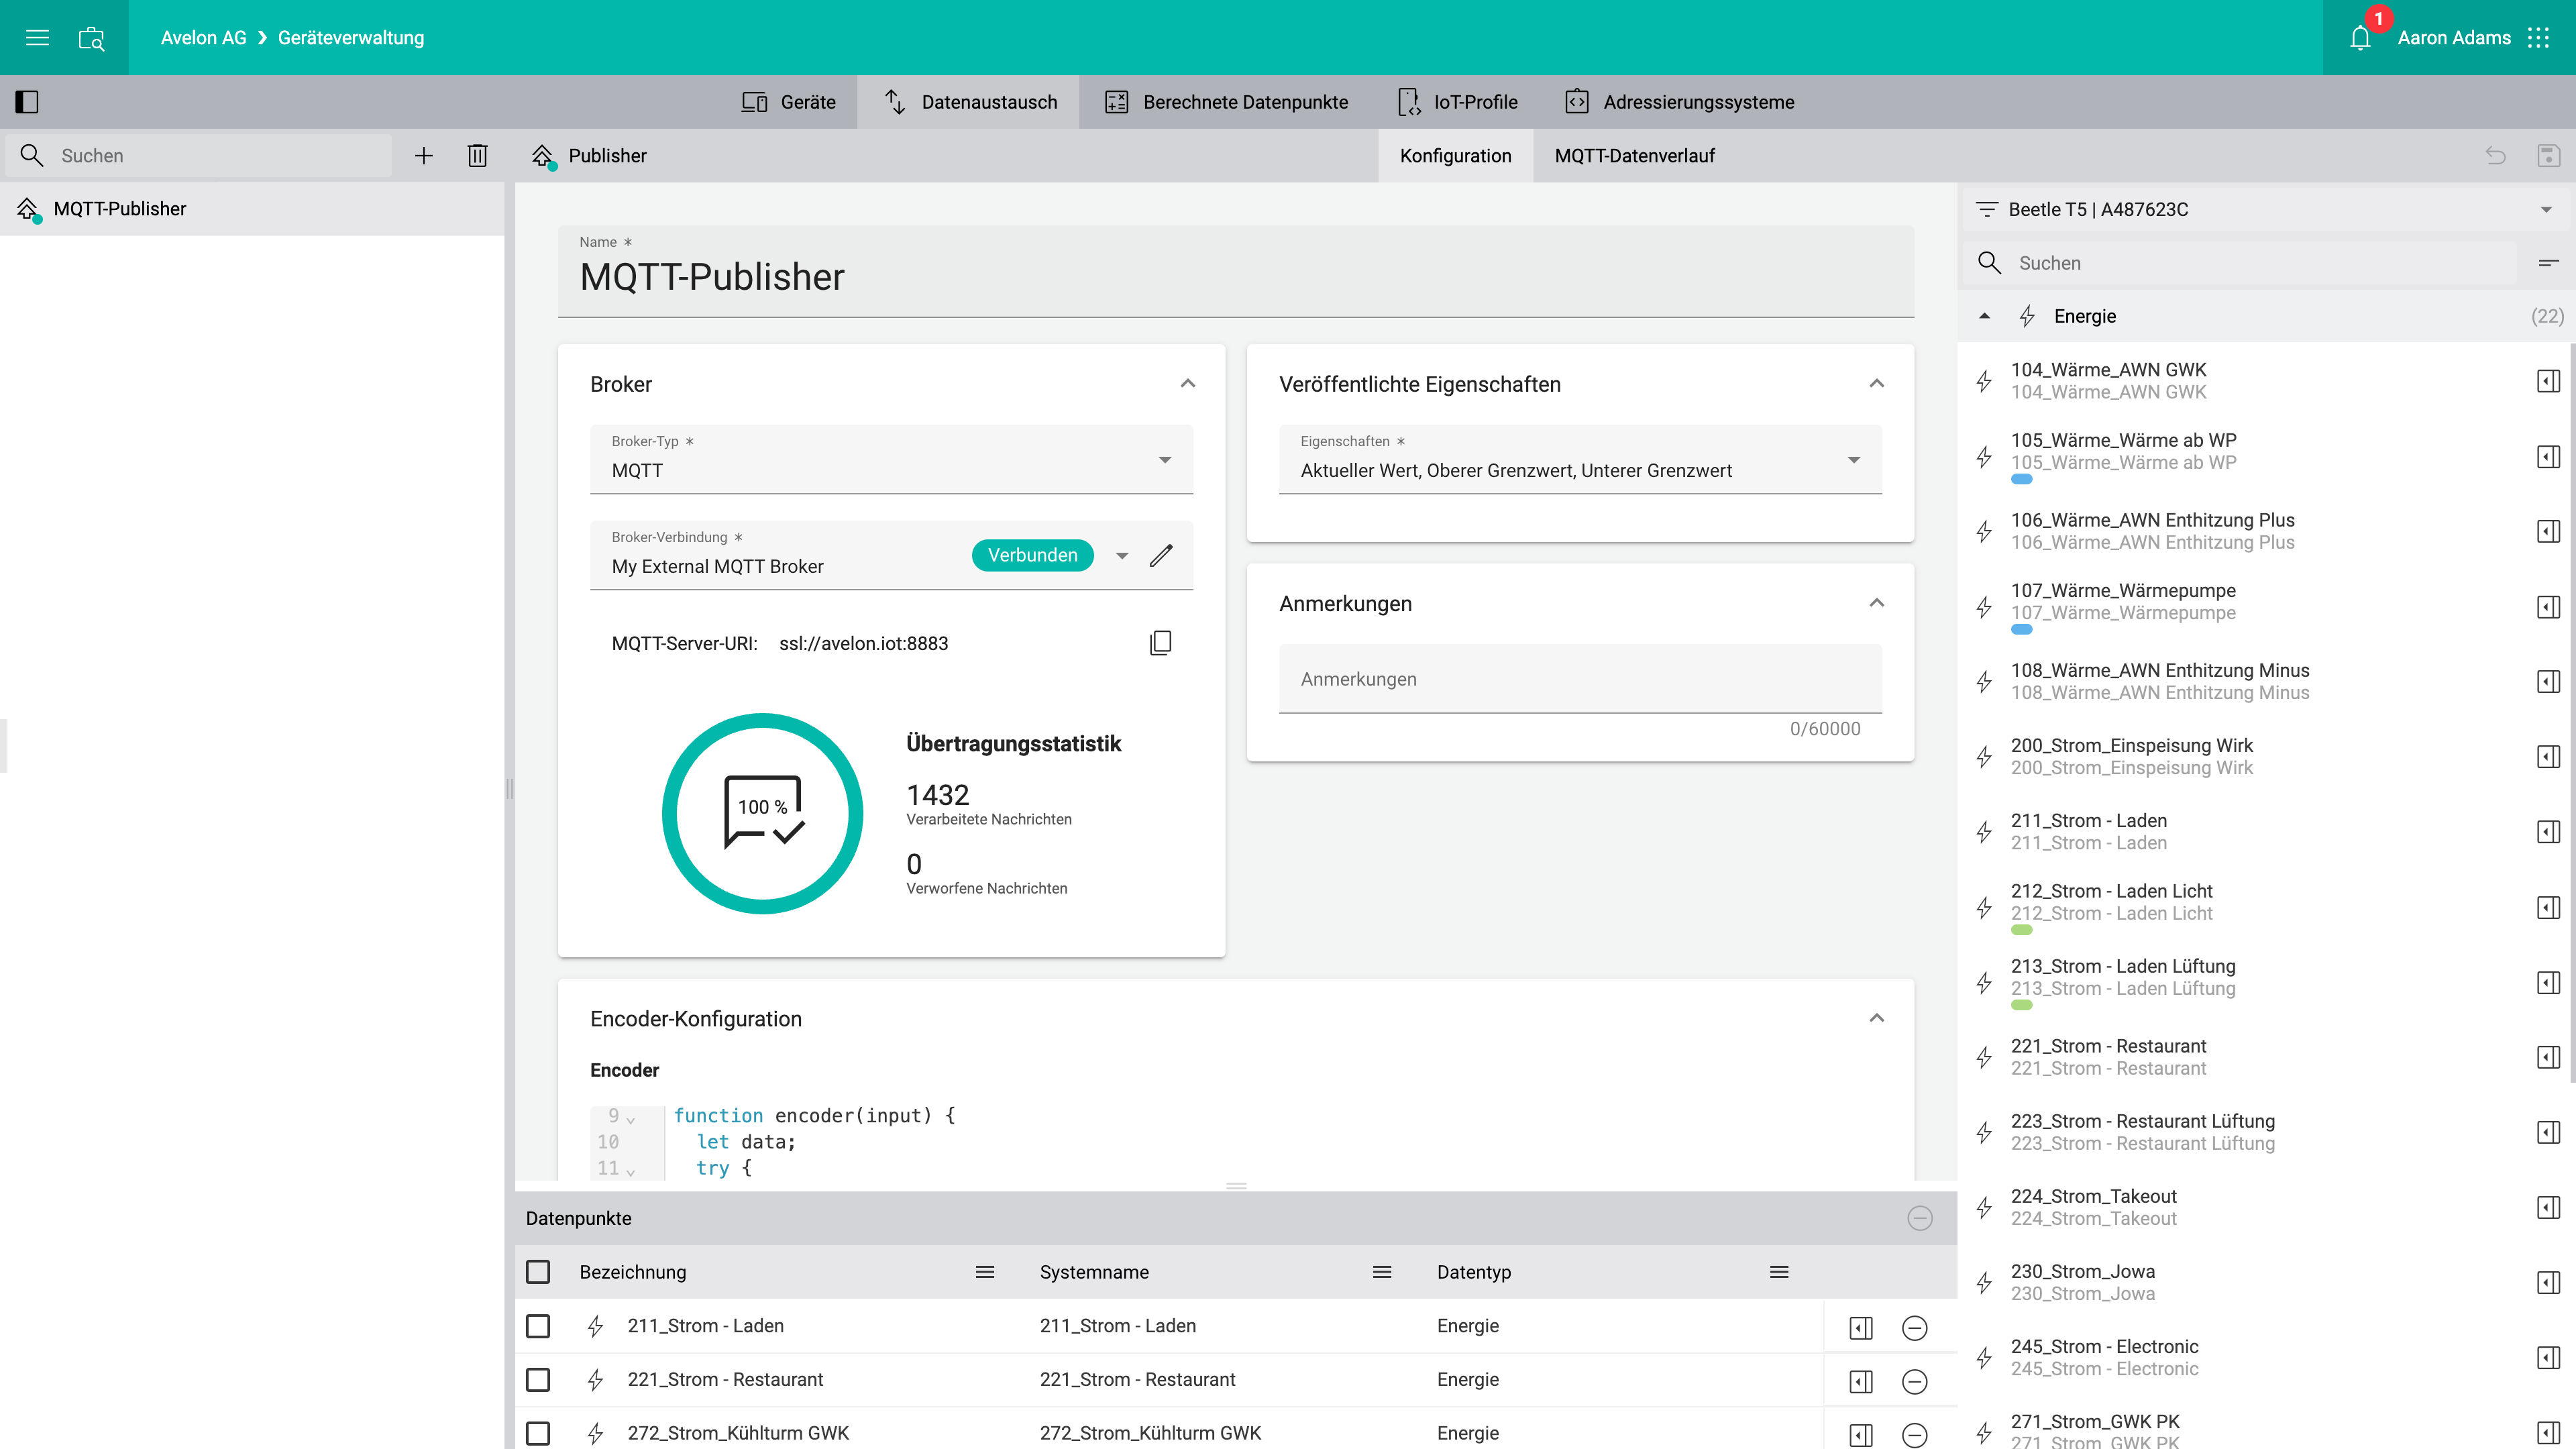This screenshot has width=2576, height=1449.
Task: Open the Bezeichnung column menu
Action: [985, 1272]
